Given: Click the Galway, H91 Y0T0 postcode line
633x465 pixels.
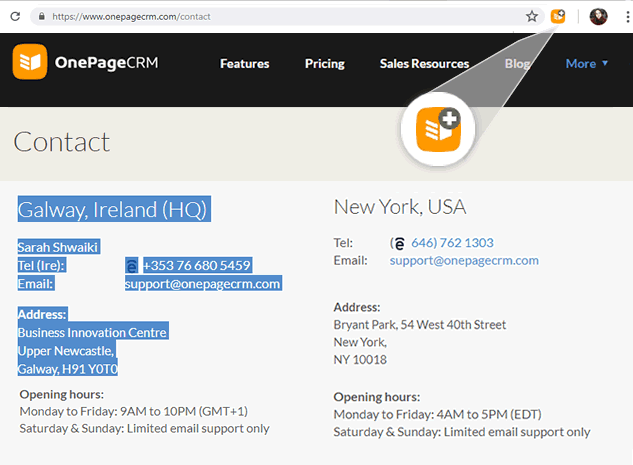Looking at the screenshot, I should 67,369.
